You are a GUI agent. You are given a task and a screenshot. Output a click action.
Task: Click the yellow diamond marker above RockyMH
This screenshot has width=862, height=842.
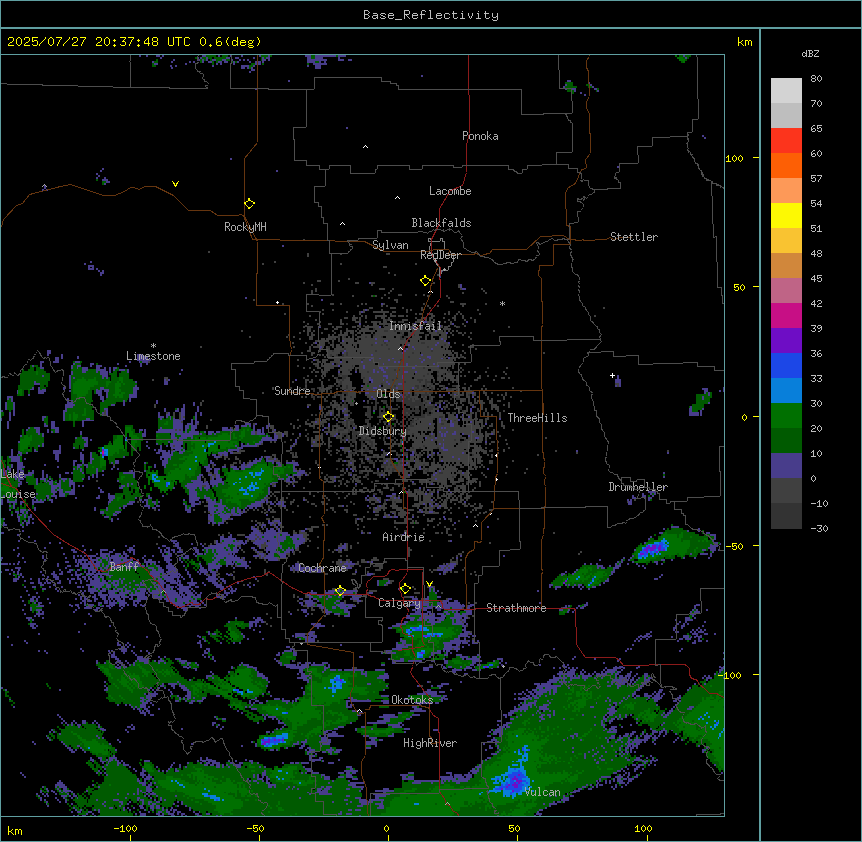click(249, 204)
